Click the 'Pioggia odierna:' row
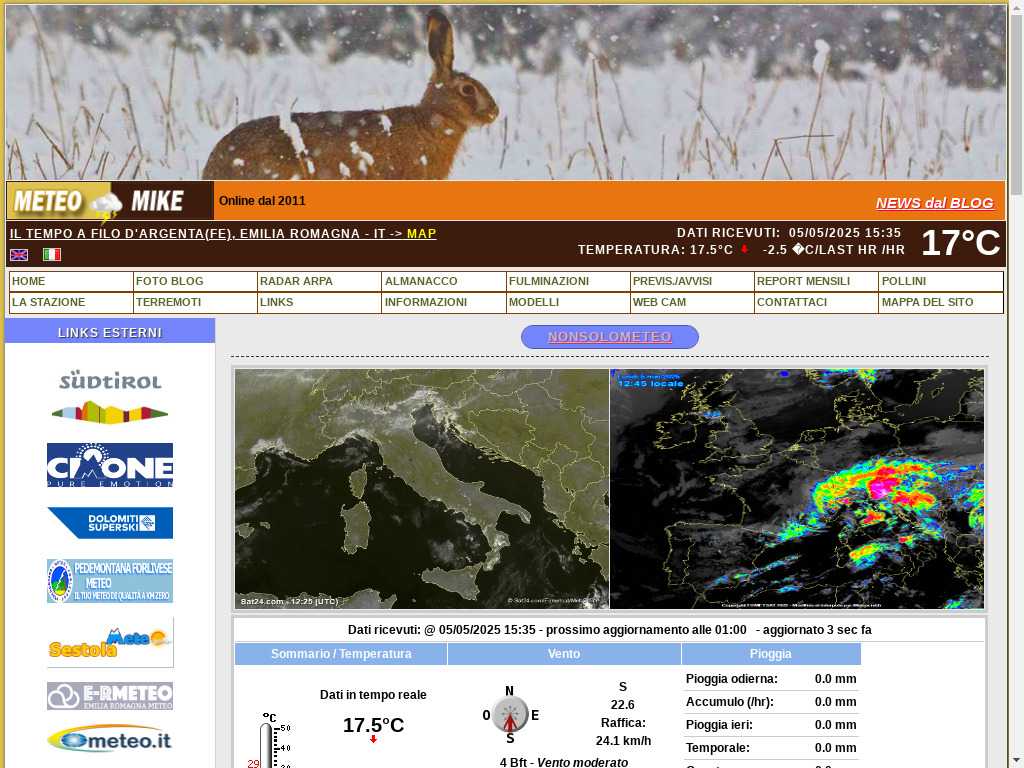The height and width of the screenshot is (768, 1024). tap(771, 679)
